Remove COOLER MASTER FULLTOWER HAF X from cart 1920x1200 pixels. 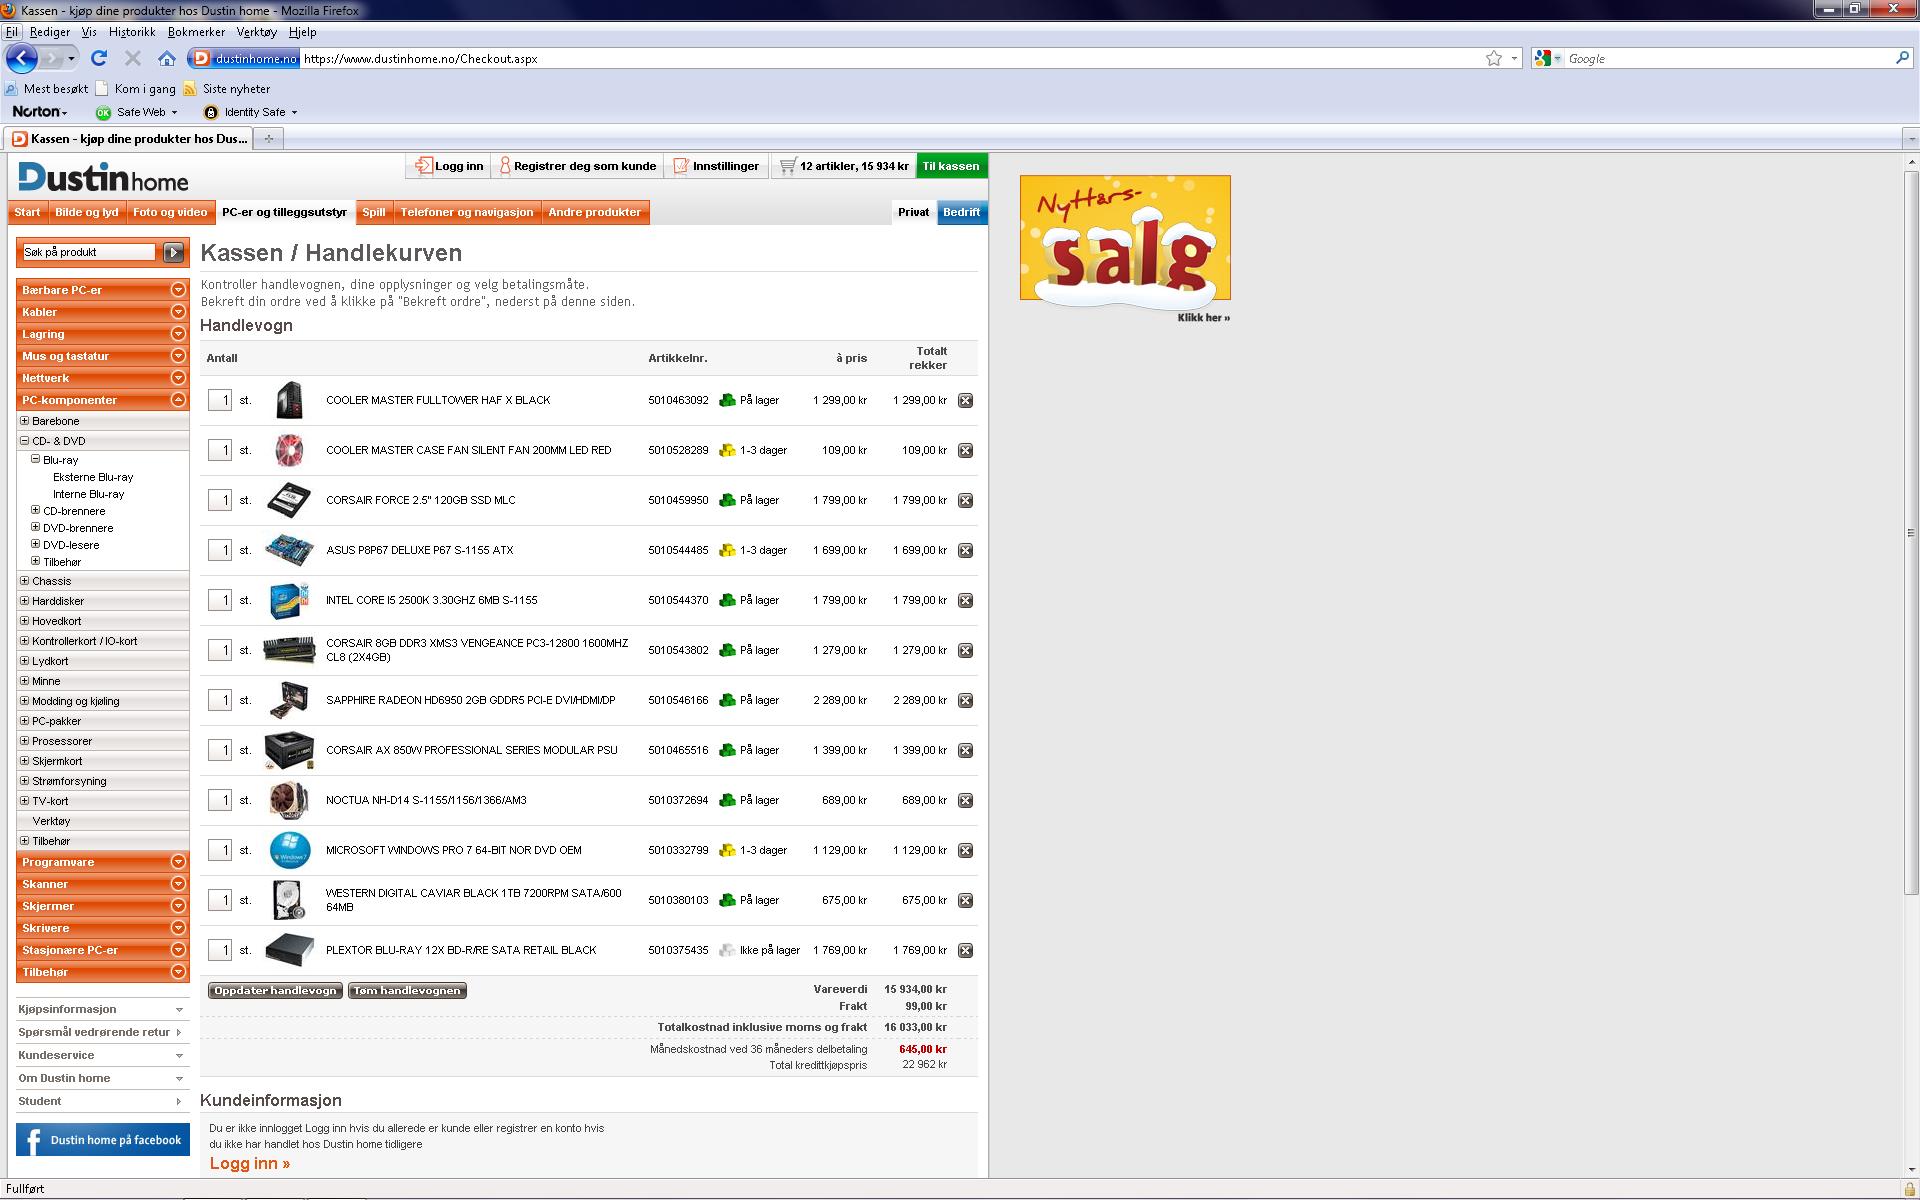[x=965, y=400]
